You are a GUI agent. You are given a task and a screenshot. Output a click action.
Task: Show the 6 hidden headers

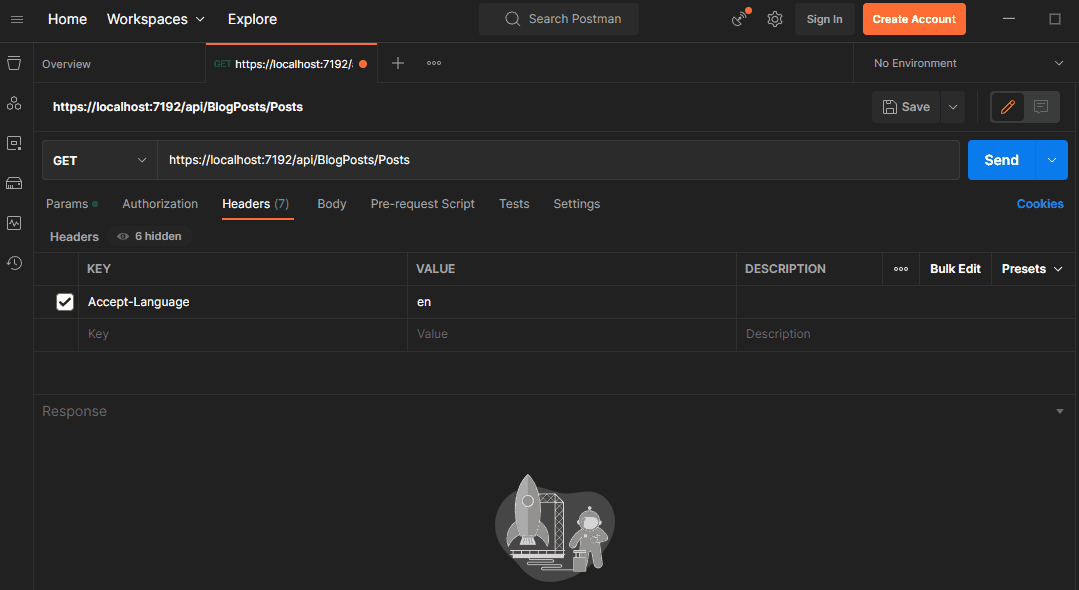[x=149, y=236]
